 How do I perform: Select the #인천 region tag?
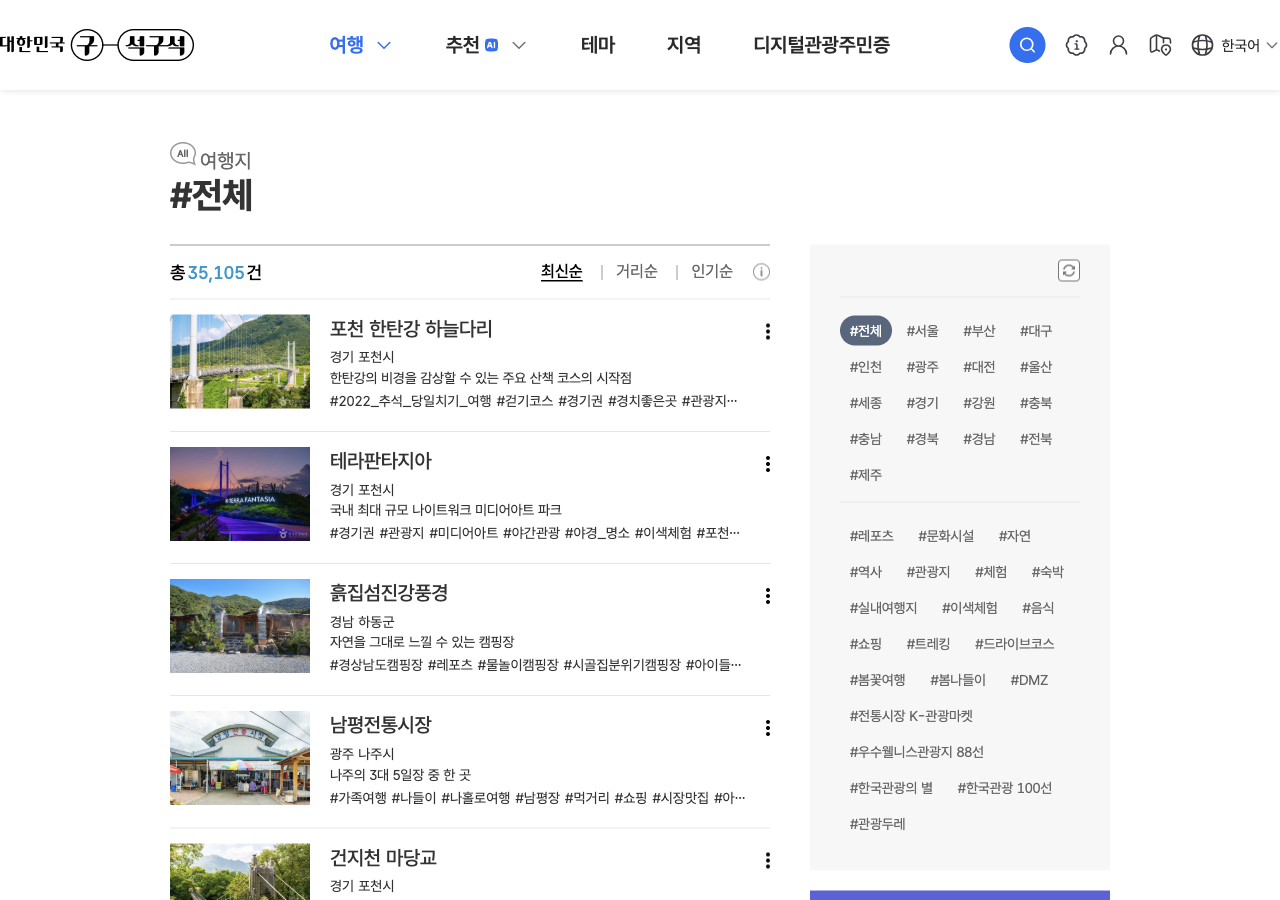(x=866, y=367)
